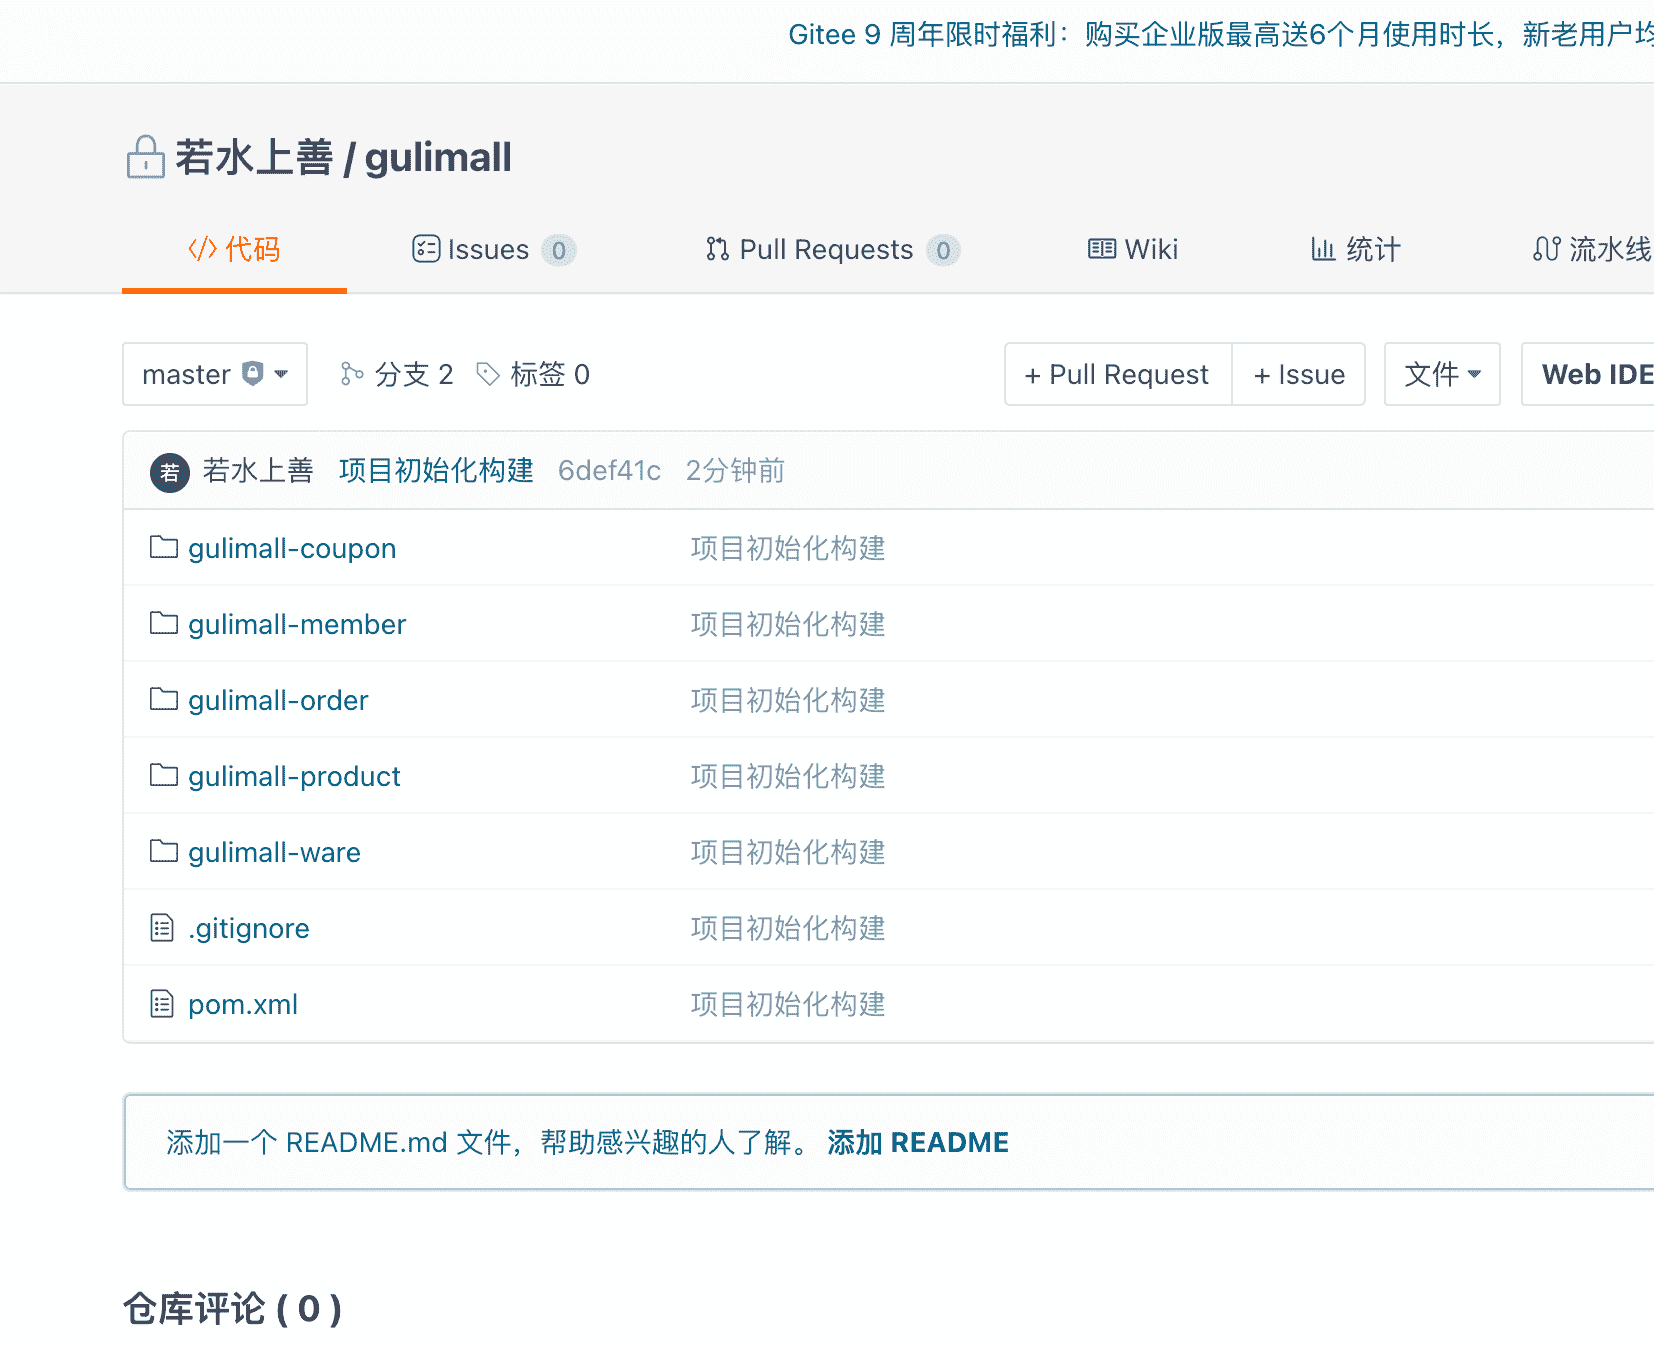
Task: Click file icon of pom.xml
Action: point(162,1003)
